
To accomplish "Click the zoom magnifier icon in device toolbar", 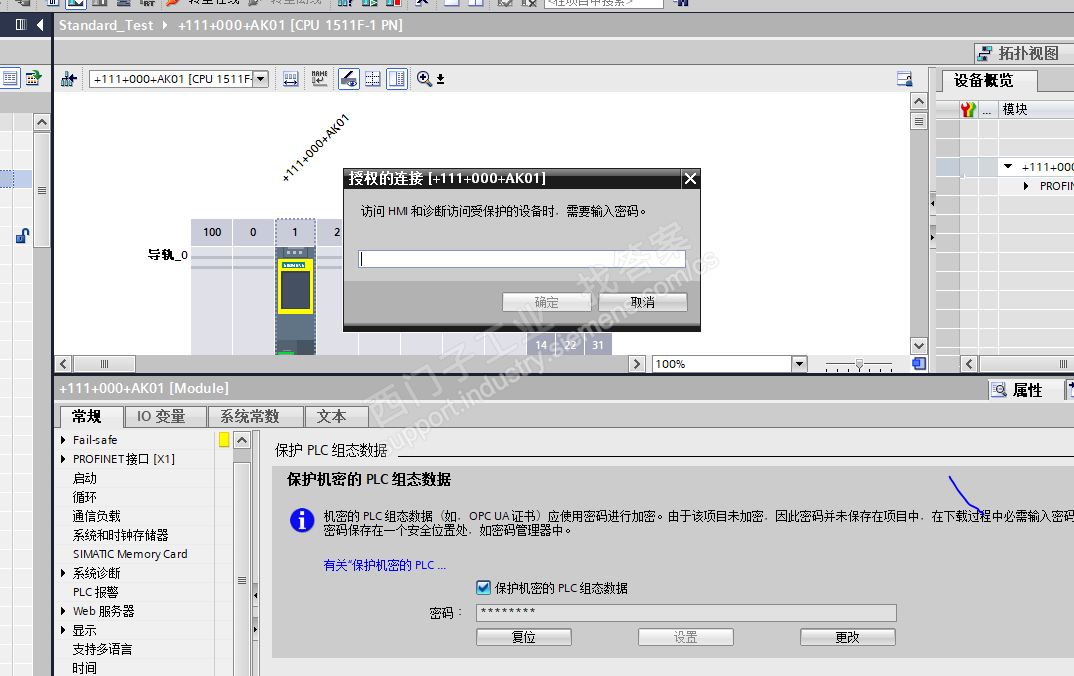I will 424,79.
